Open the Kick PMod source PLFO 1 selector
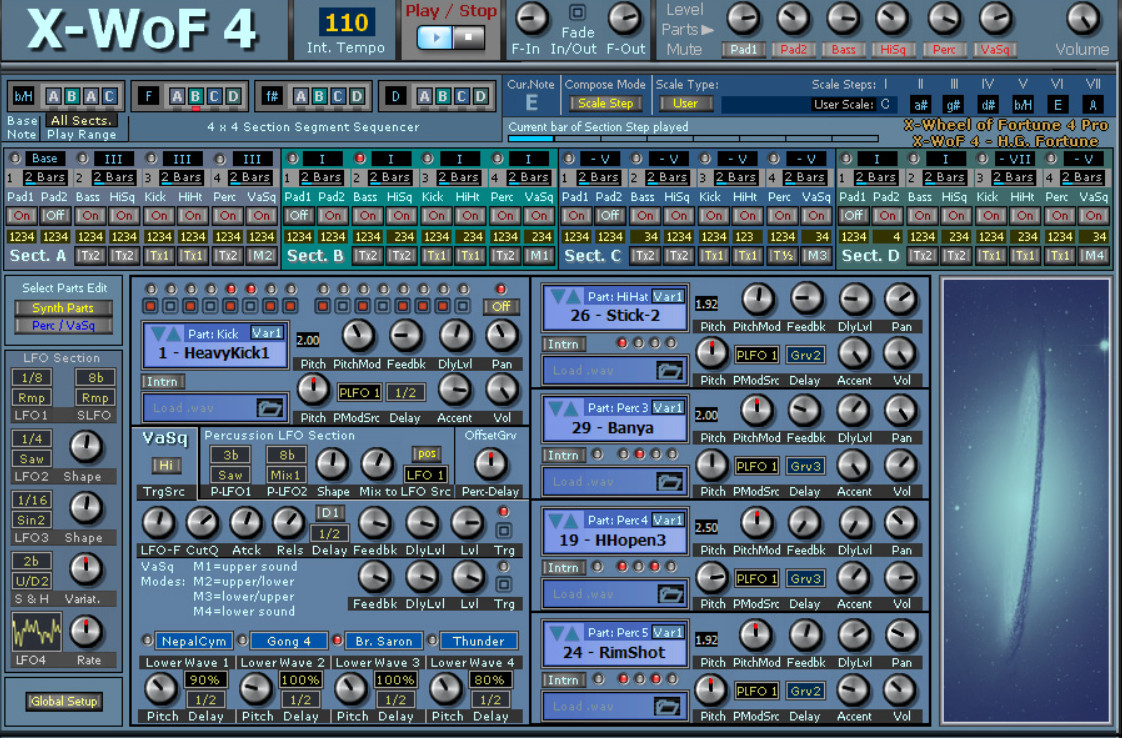The image size is (1122, 738). pyautogui.click(x=358, y=392)
